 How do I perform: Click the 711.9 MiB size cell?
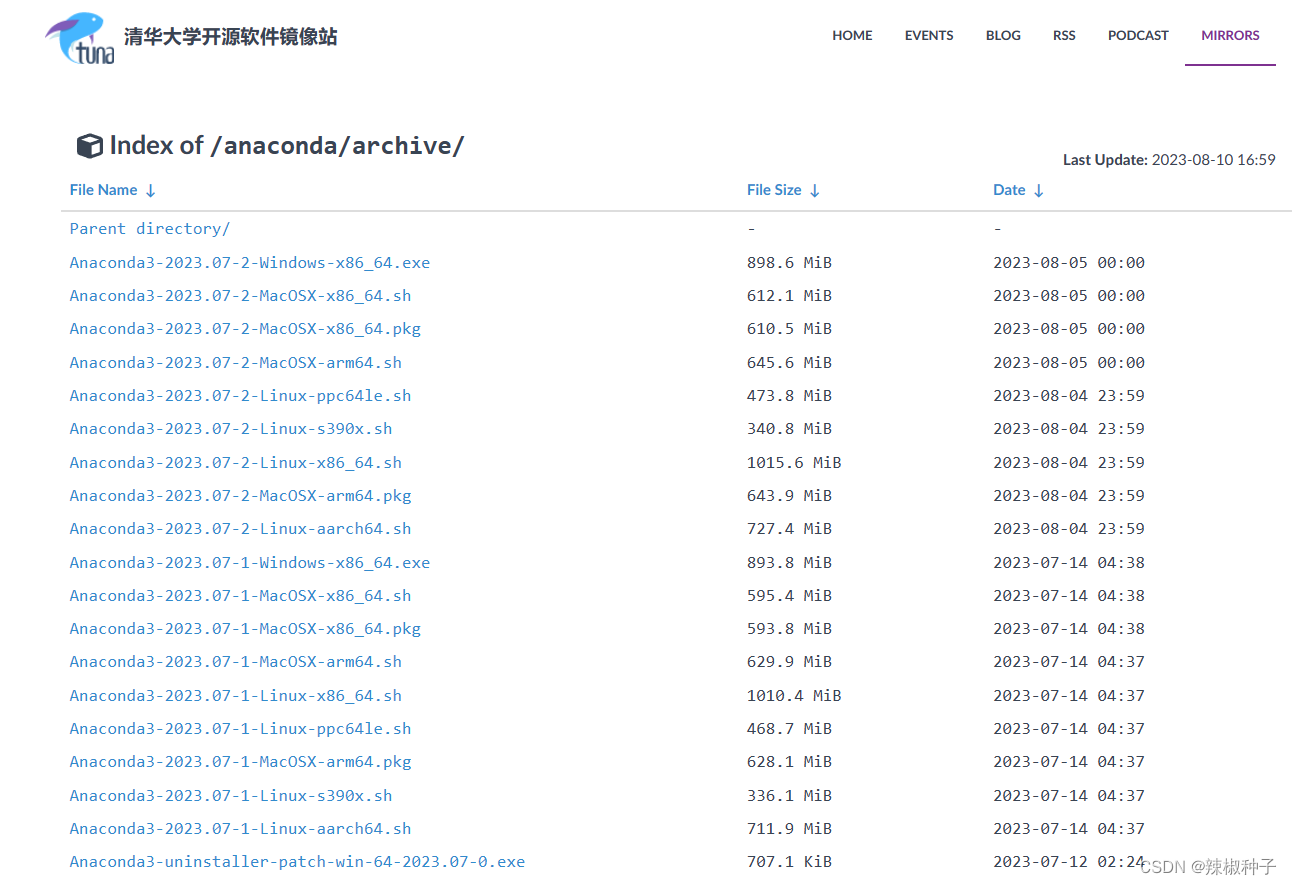789,829
